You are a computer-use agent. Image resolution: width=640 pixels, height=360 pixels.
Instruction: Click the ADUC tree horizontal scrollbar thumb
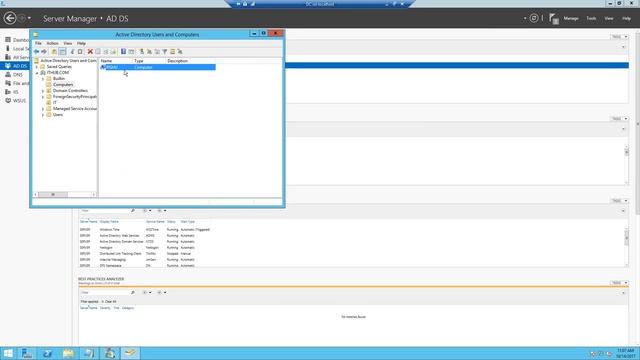(x=53, y=195)
